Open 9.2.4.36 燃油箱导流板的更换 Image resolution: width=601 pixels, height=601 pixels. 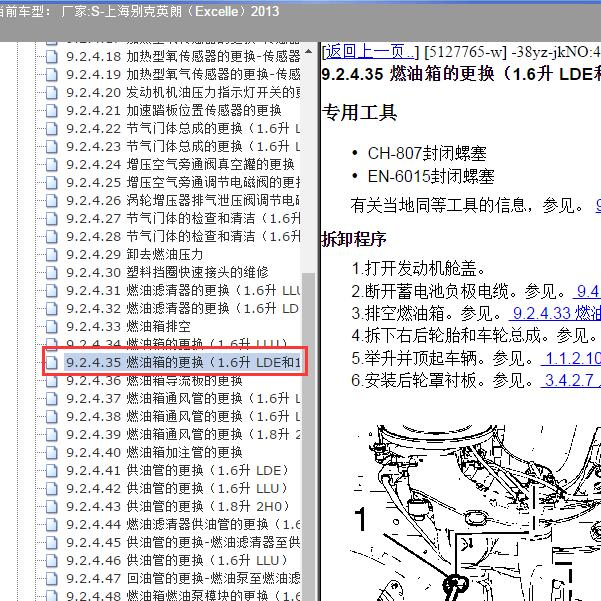tap(154, 381)
